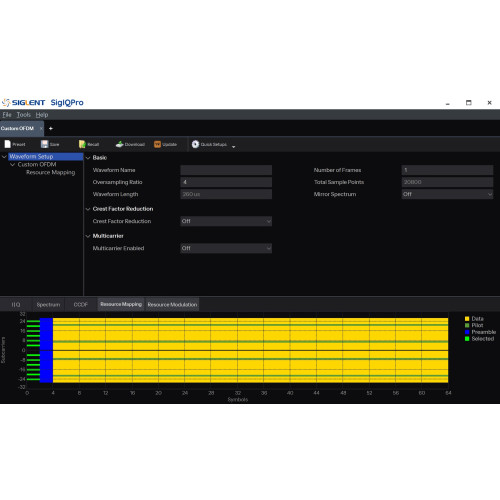Click the Save floppy disk icon
Viewport: 500px width, 500px height.
(44, 144)
